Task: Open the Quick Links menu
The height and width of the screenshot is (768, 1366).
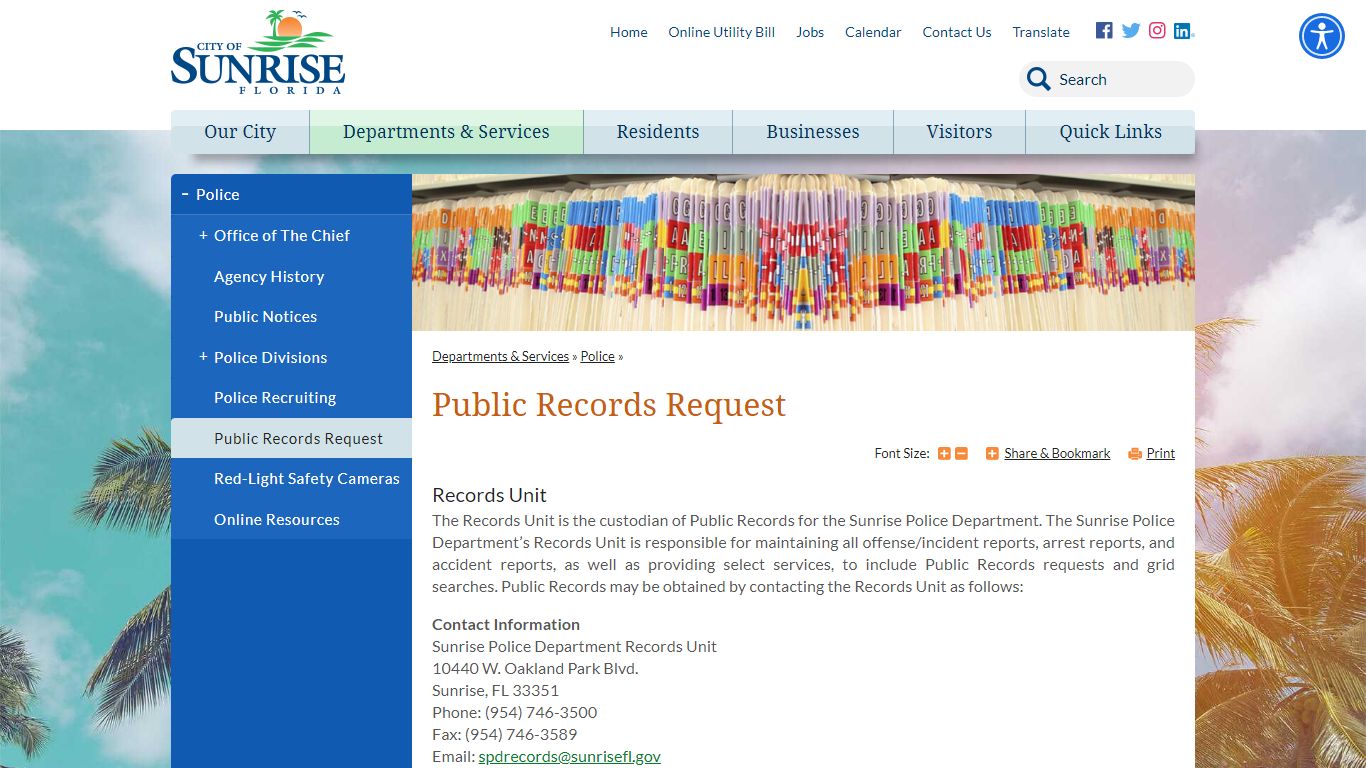Action: [1110, 132]
